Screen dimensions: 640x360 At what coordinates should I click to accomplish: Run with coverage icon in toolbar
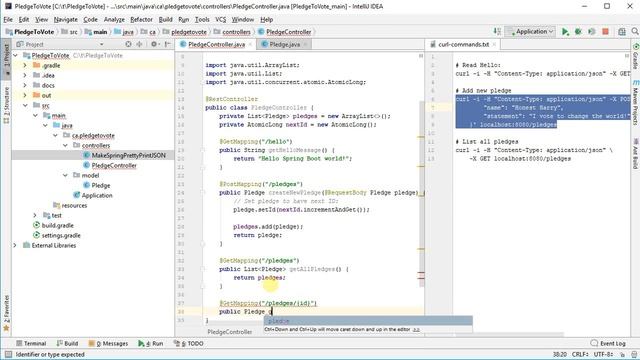pos(592,32)
